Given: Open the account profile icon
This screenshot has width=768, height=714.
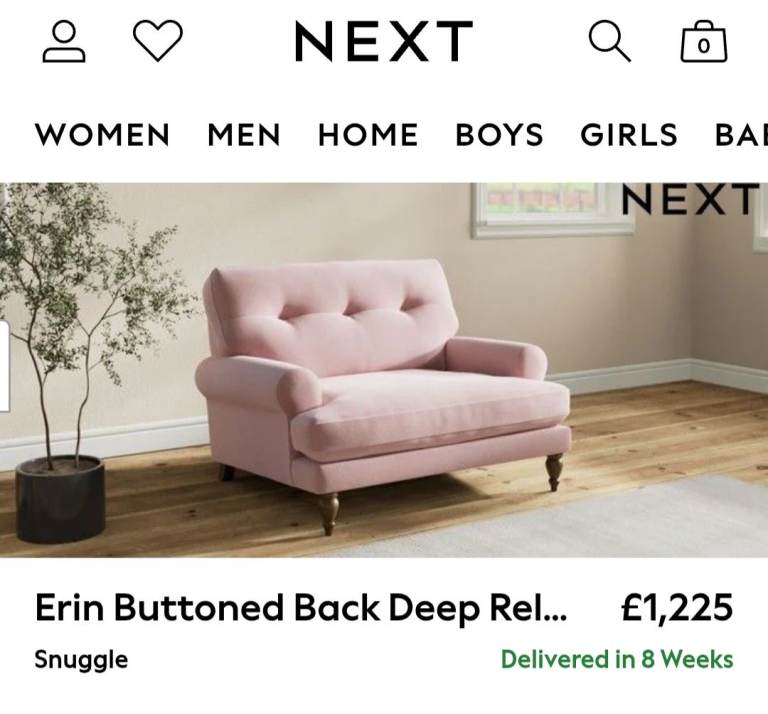Looking at the screenshot, I should (64, 41).
